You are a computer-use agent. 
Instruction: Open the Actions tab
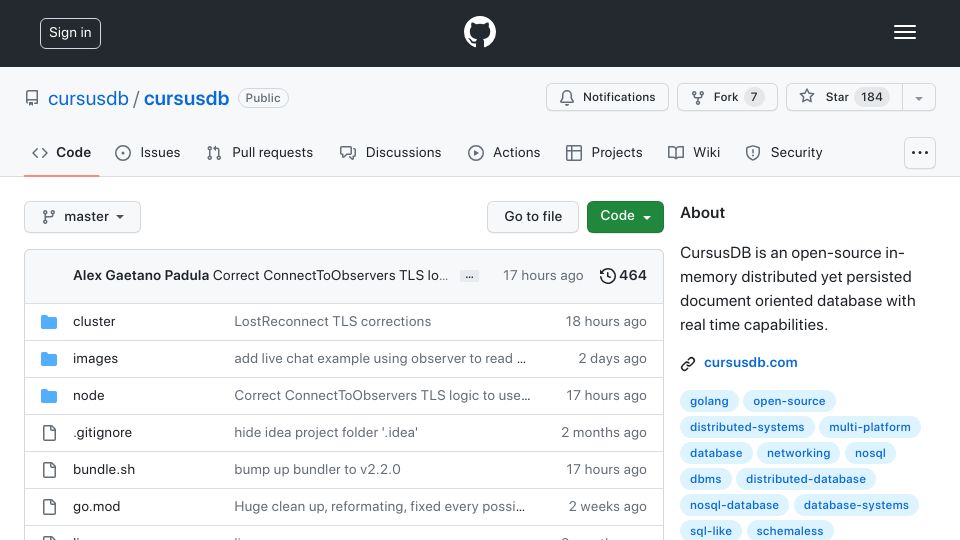point(504,152)
